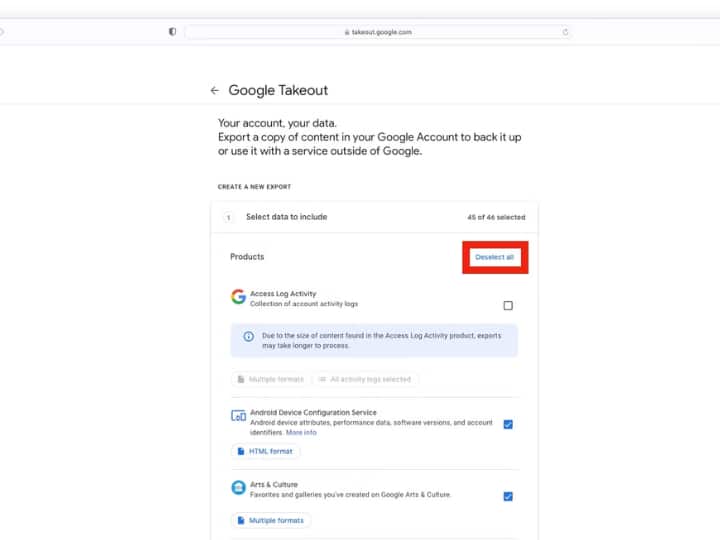Click the 45 of 46 selected counter

[x=496, y=217]
